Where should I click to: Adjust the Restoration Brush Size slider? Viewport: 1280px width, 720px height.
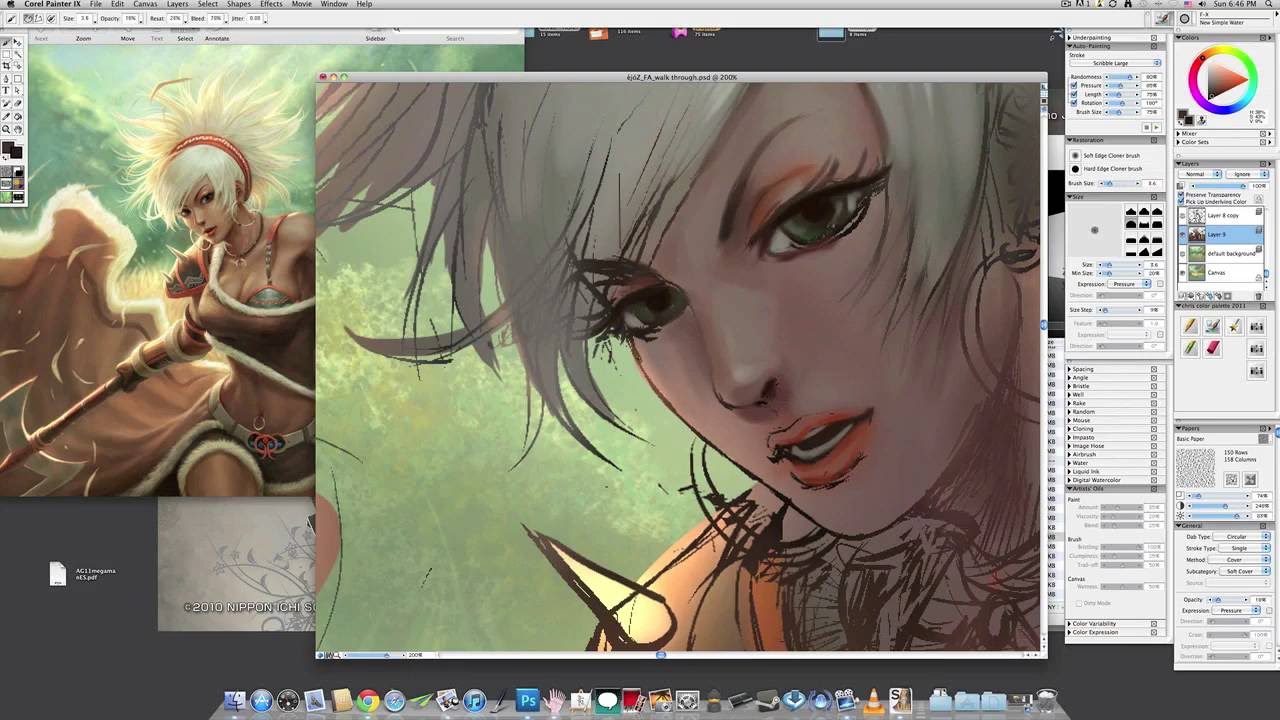click(1120, 183)
